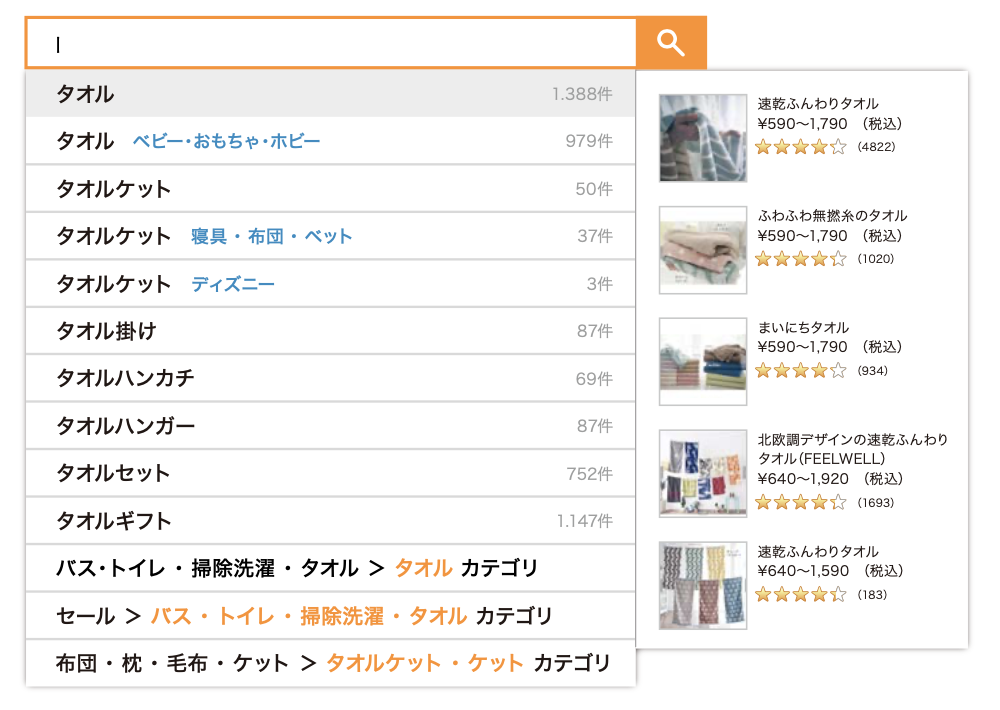Click the まいにちタオル product title
Image resolution: width=1000 pixels, height=710 pixels.
point(803,327)
